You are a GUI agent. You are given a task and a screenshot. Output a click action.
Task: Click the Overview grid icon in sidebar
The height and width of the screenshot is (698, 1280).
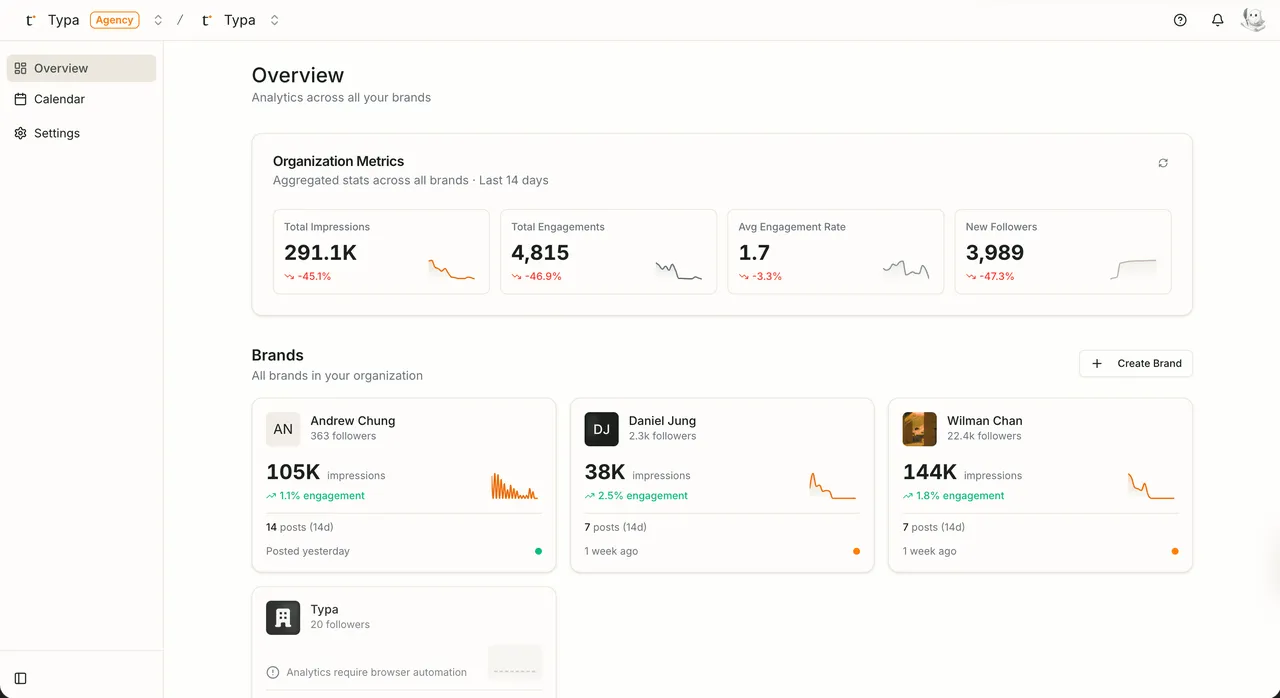click(21, 68)
